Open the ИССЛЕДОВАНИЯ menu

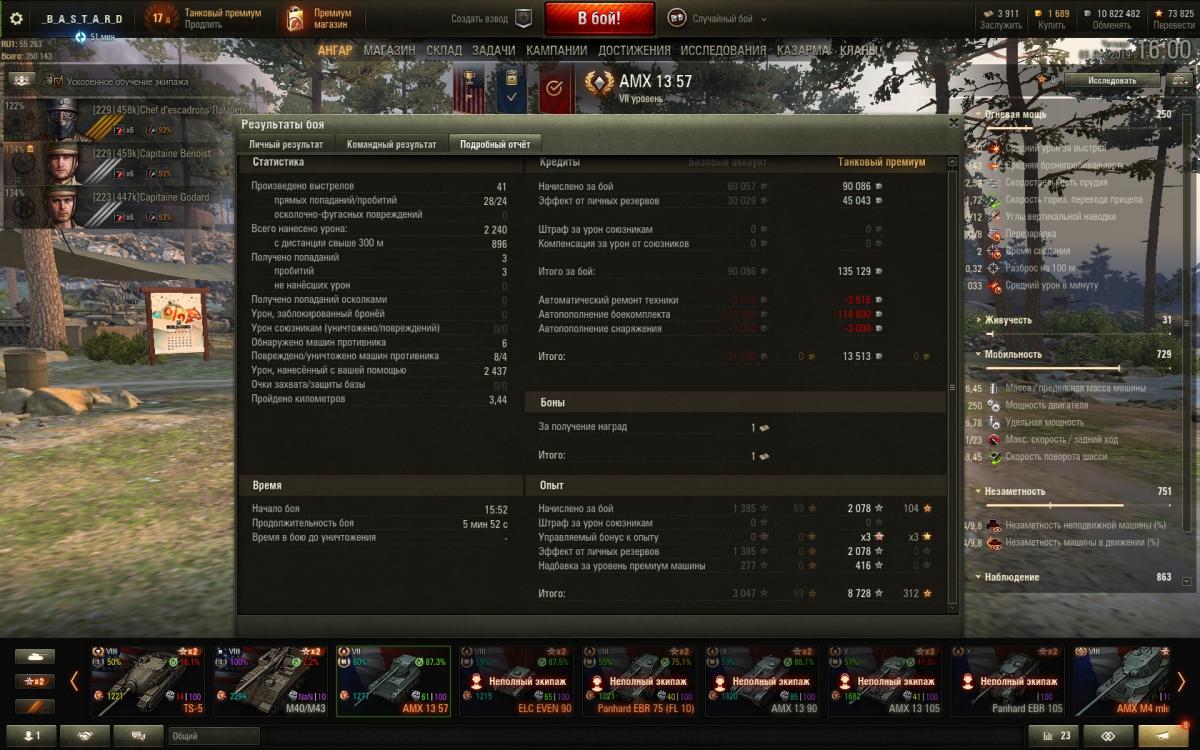point(723,50)
